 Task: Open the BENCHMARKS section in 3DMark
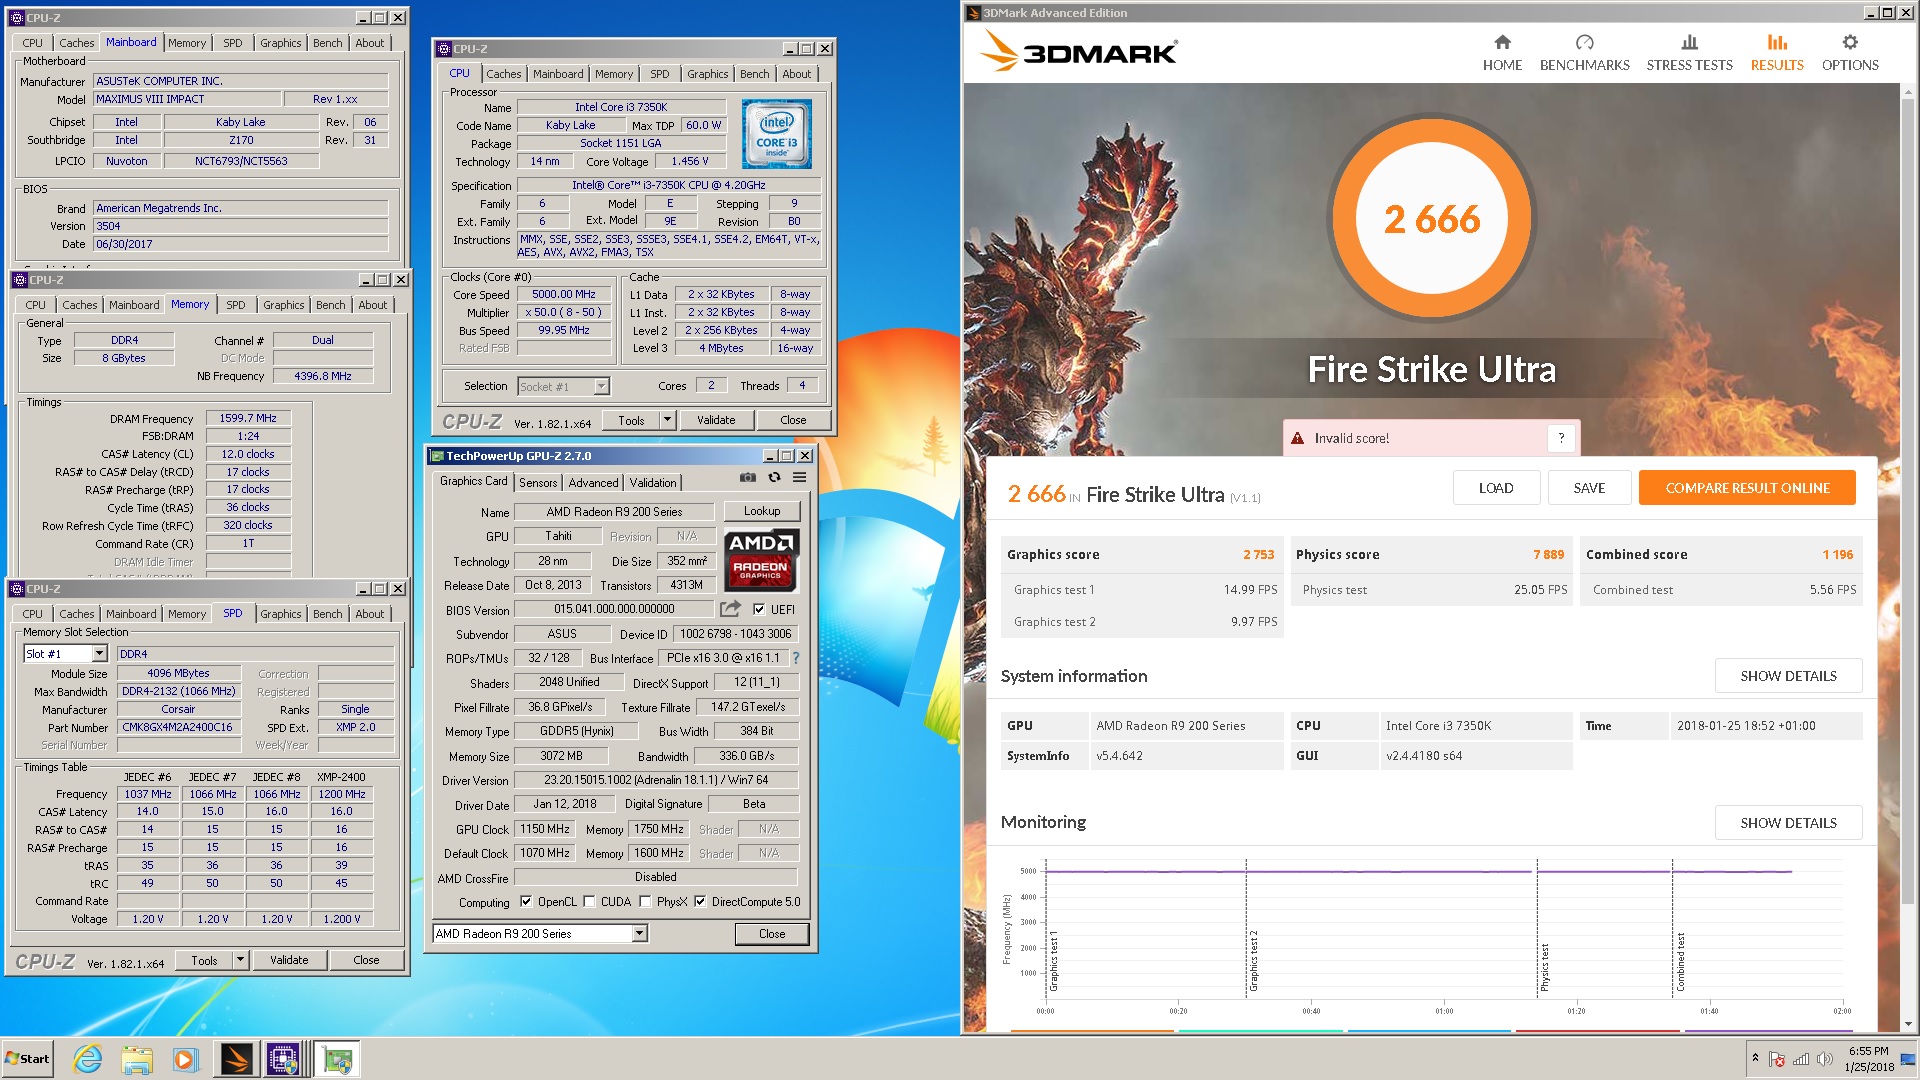1584,53
